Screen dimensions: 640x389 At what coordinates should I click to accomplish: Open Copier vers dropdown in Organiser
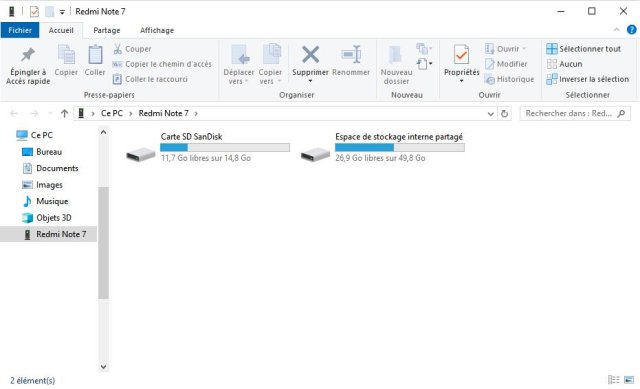(270, 65)
